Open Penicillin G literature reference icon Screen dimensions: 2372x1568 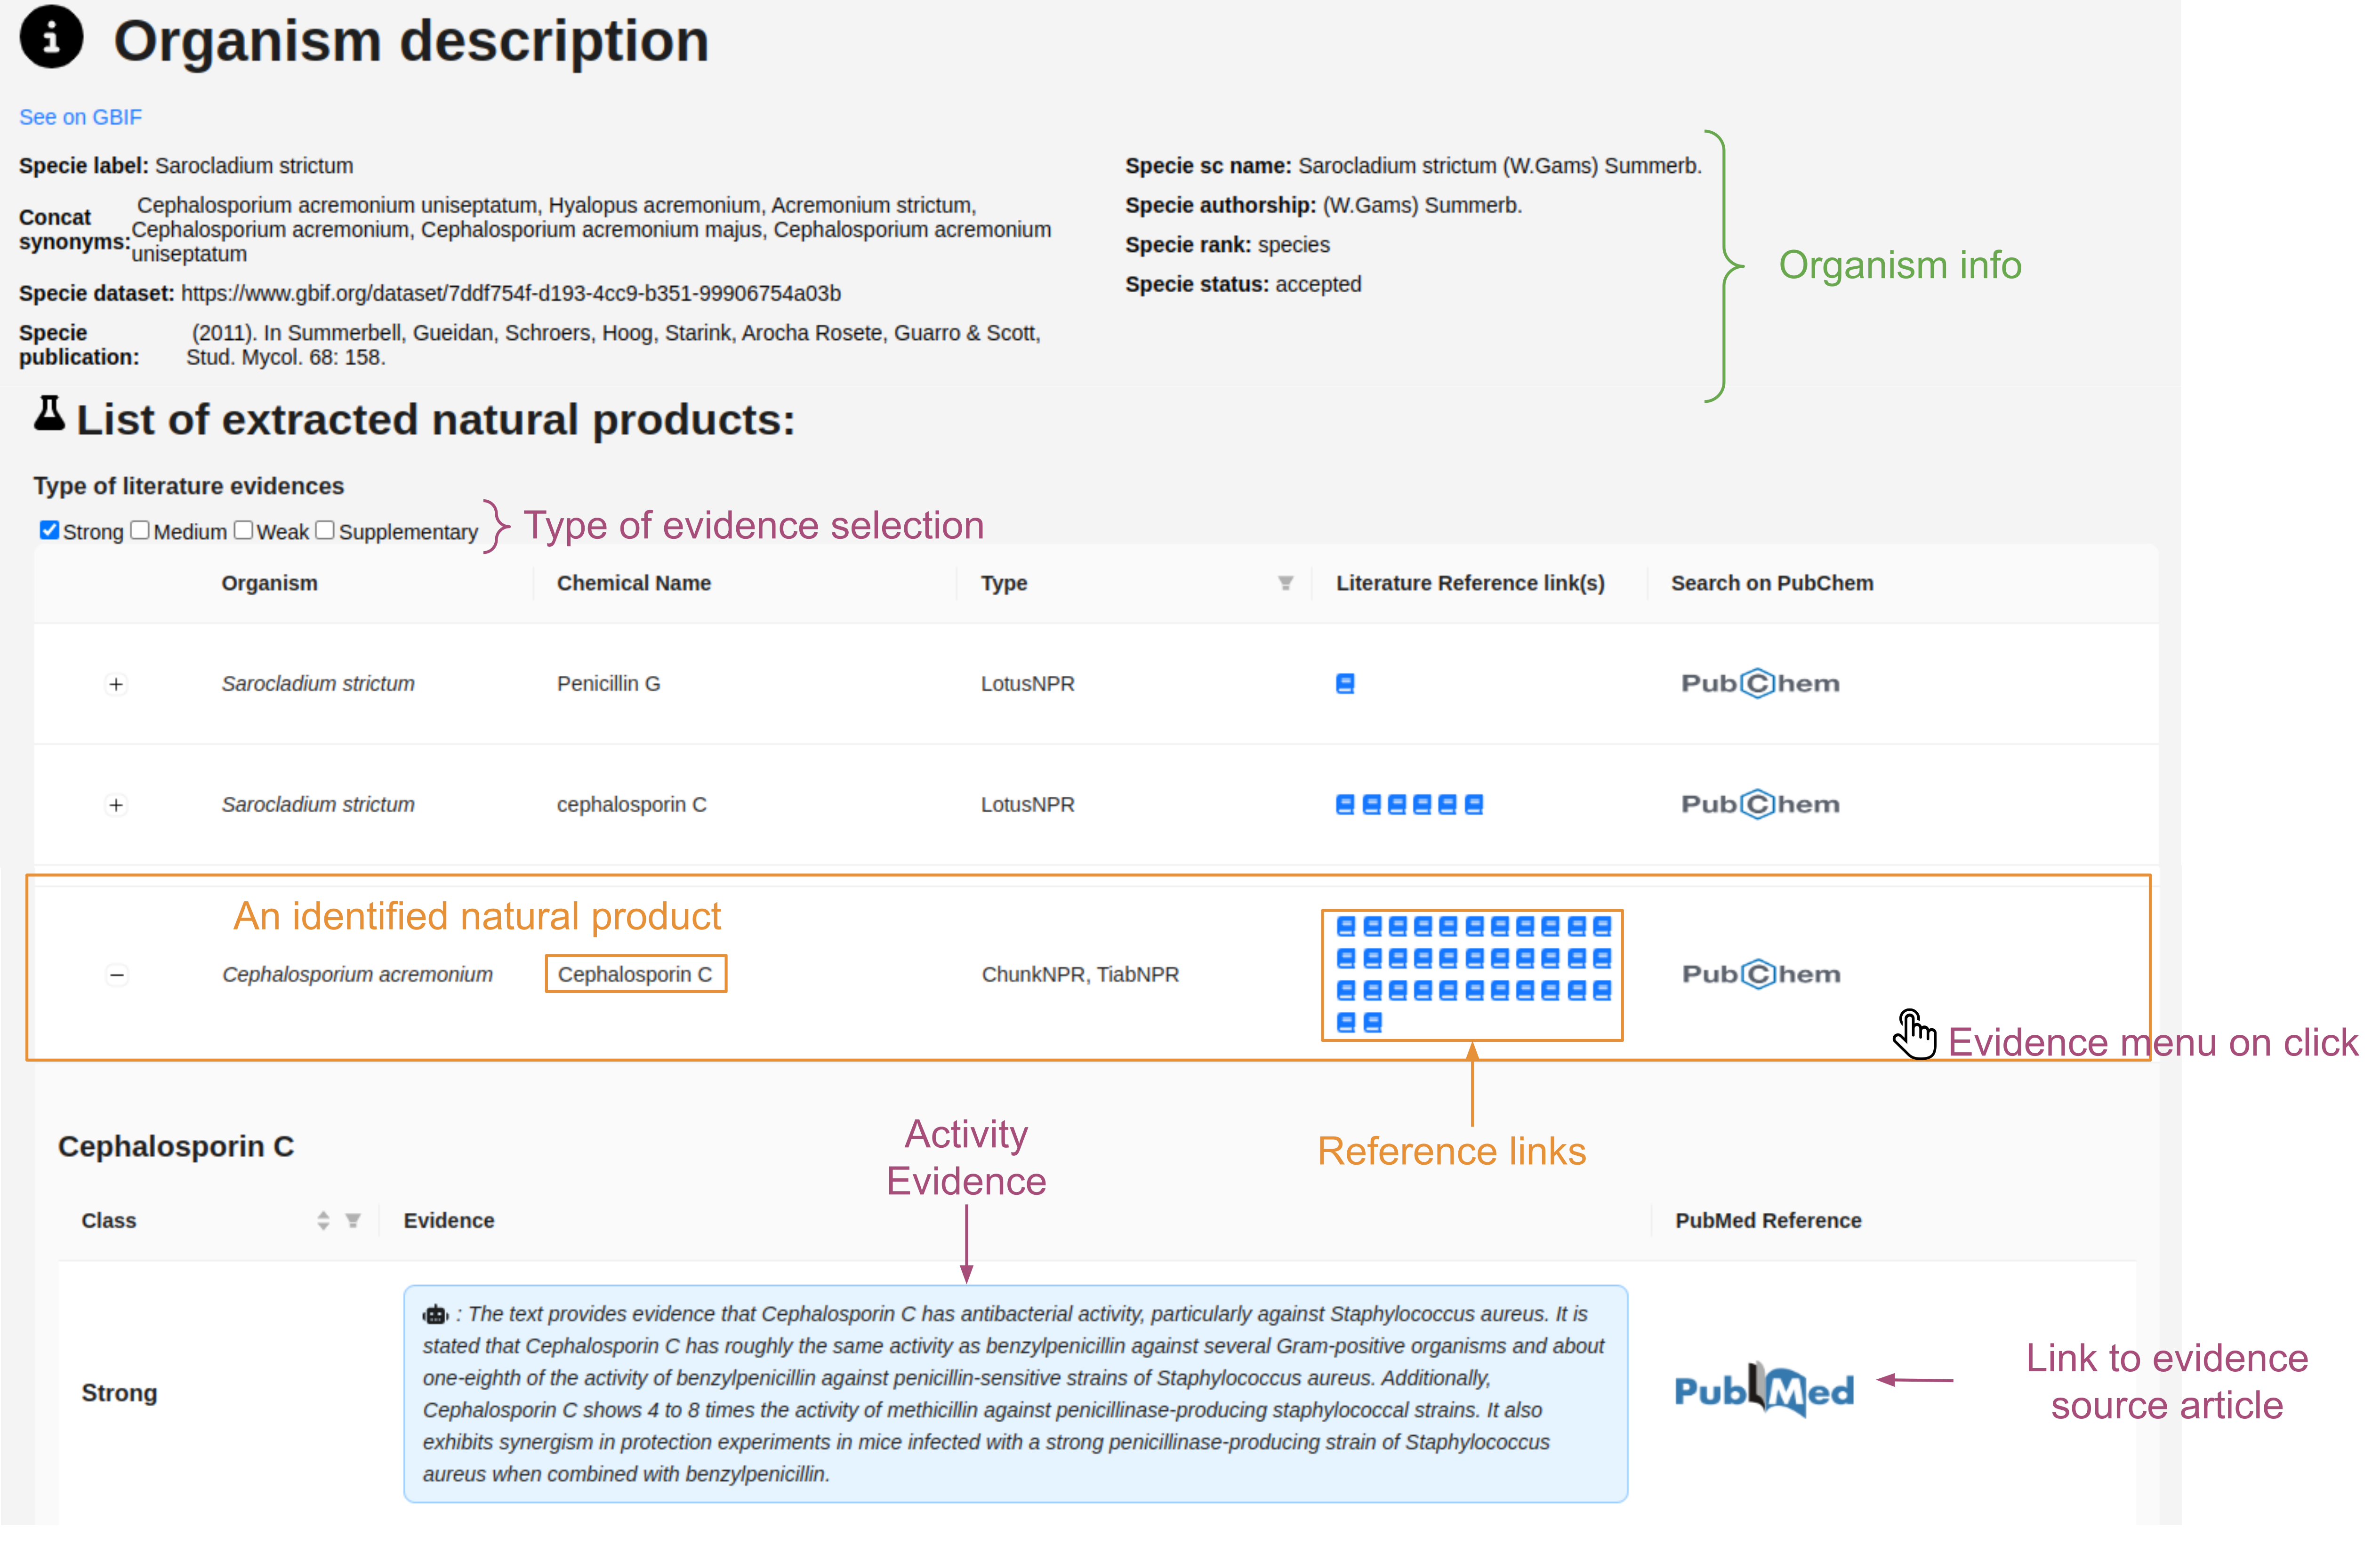pyautogui.click(x=1345, y=684)
